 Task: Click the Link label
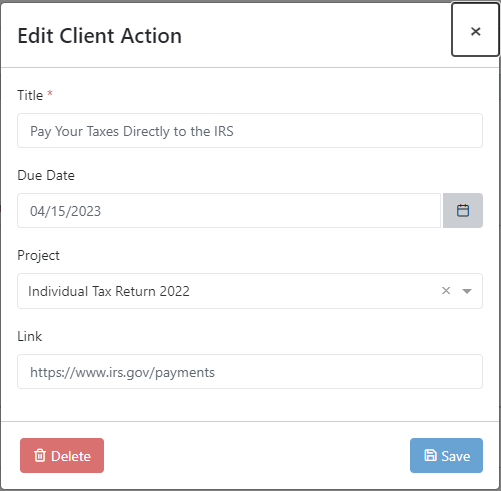pyautogui.click(x=30, y=336)
